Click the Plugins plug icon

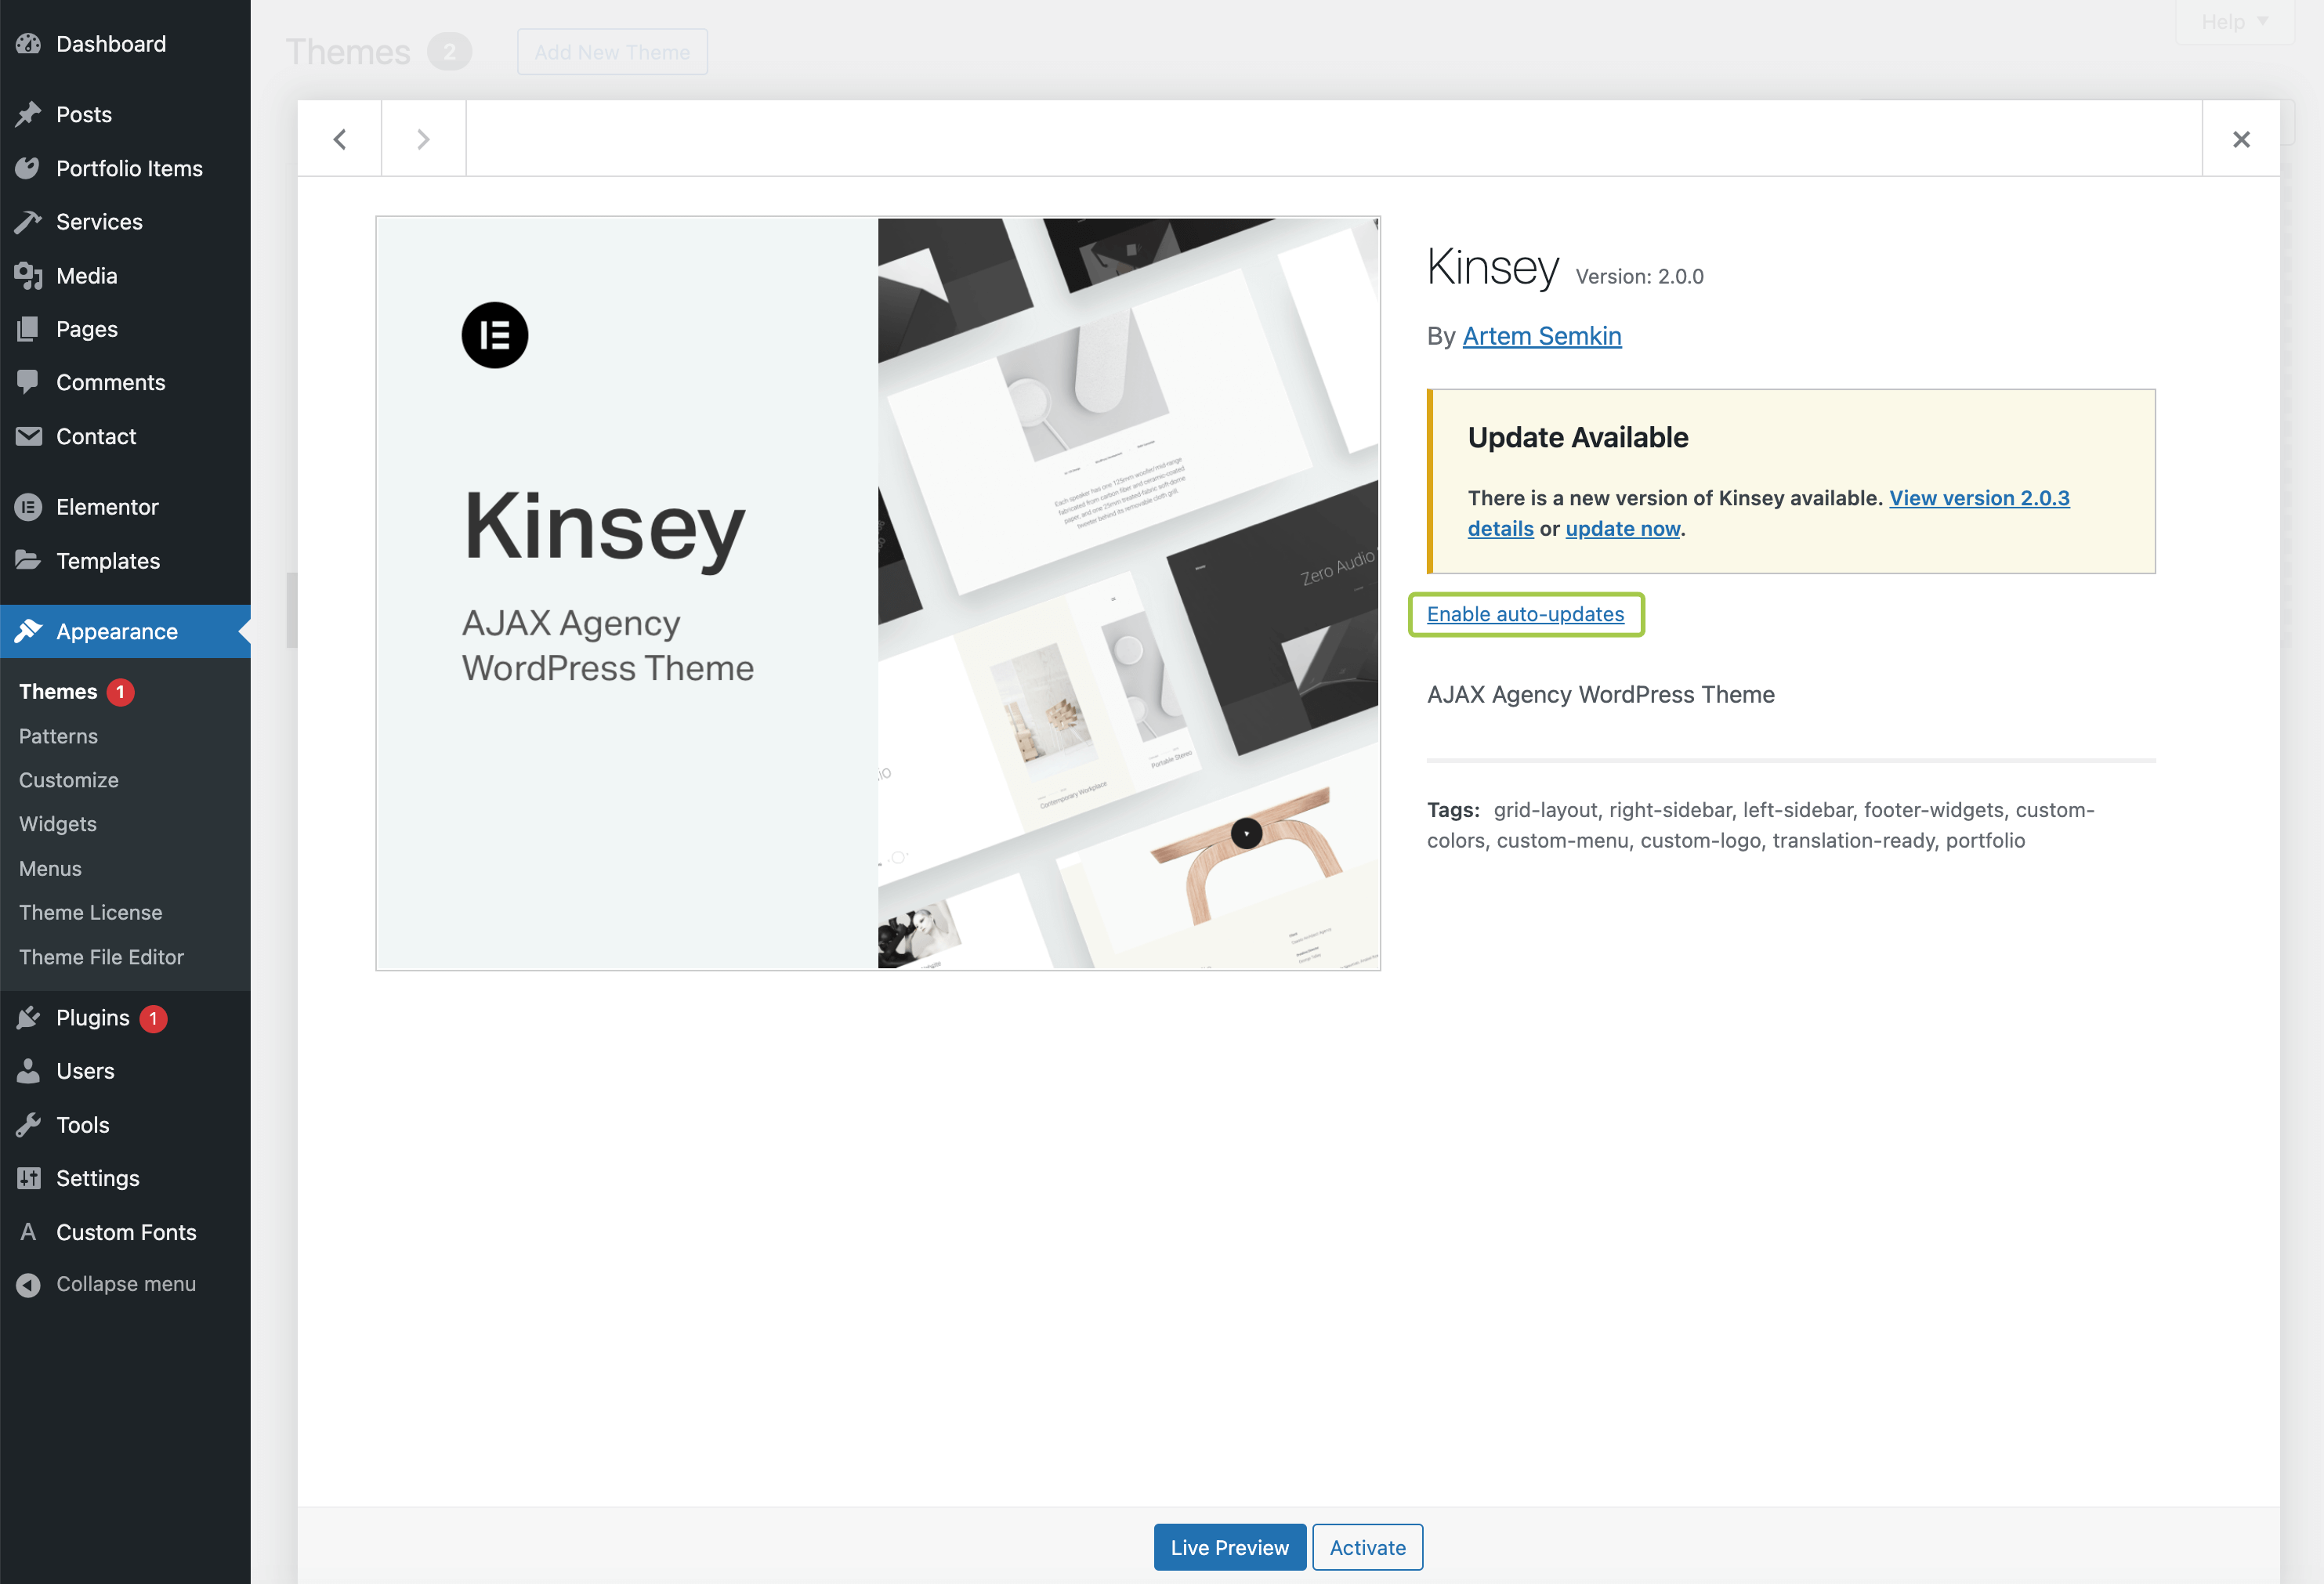click(28, 1018)
